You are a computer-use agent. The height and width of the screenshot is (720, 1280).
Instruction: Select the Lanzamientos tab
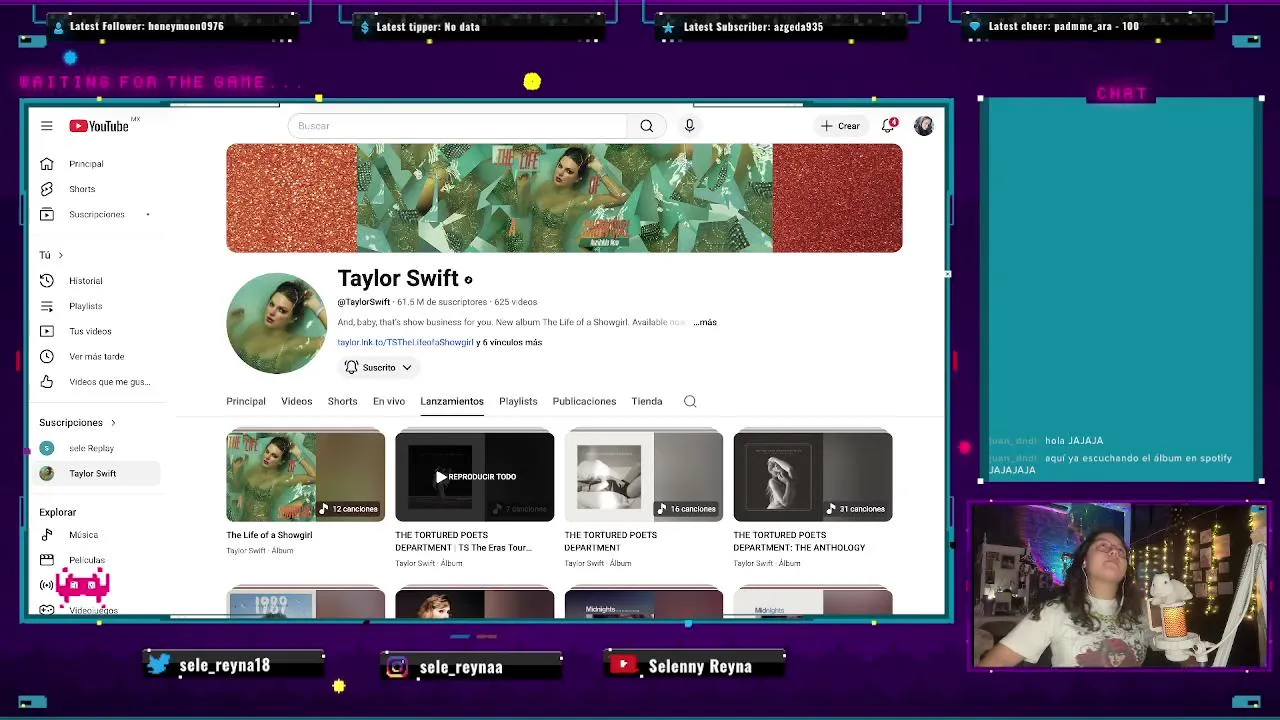(452, 401)
